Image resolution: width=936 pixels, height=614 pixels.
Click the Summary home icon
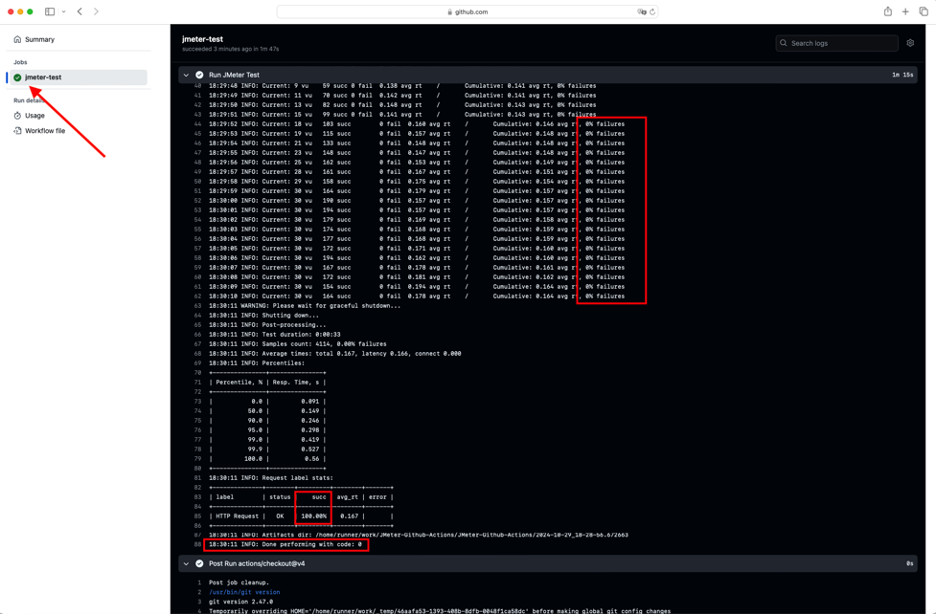(17, 39)
